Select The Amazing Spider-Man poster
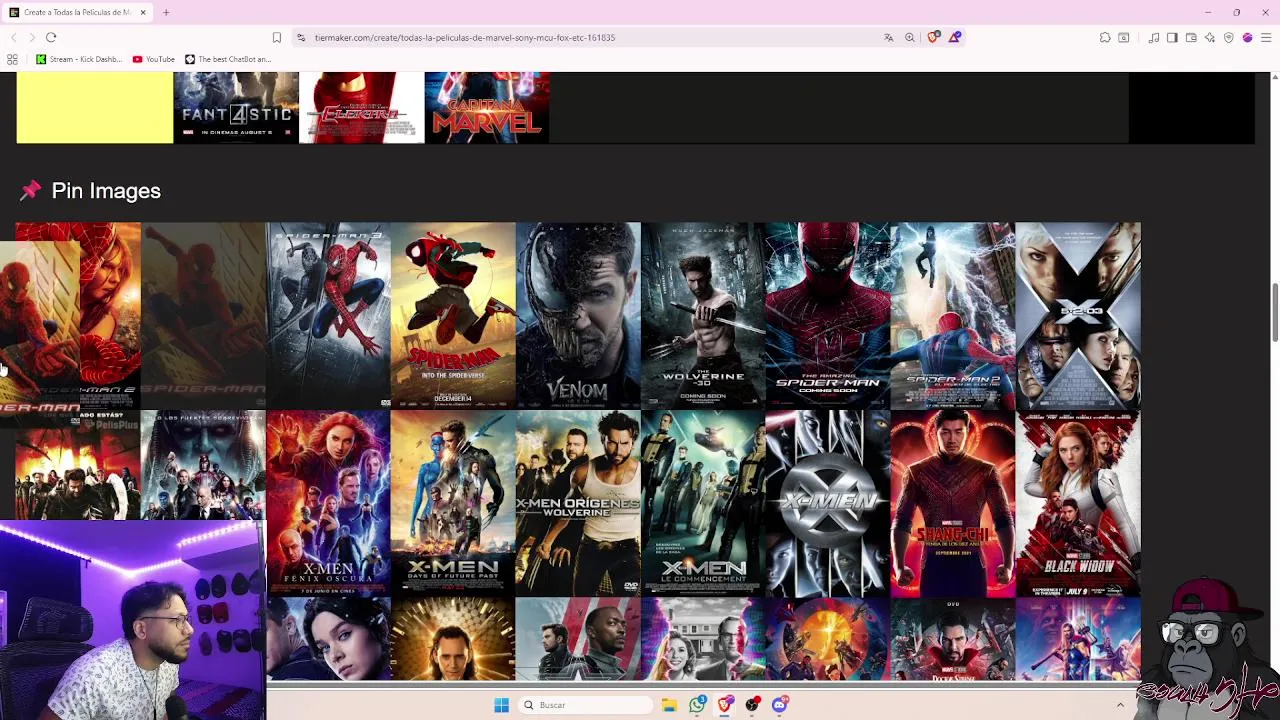Image resolution: width=1280 pixels, height=720 pixels. coord(828,315)
